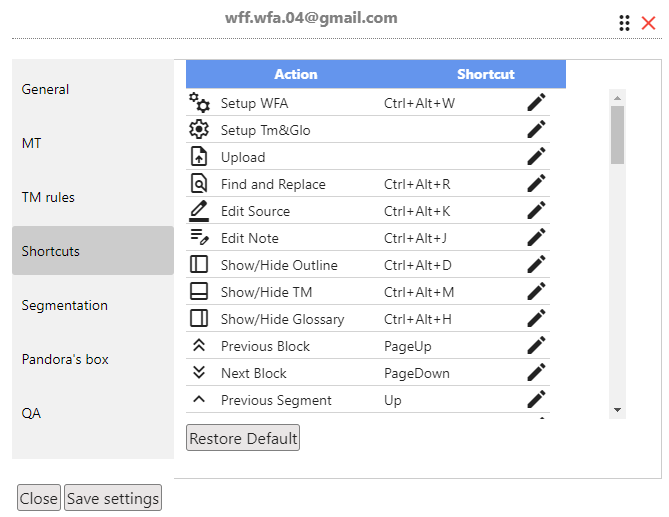Click pencil icon in Upload row
The image size is (669, 517).
pyautogui.click(x=536, y=157)
